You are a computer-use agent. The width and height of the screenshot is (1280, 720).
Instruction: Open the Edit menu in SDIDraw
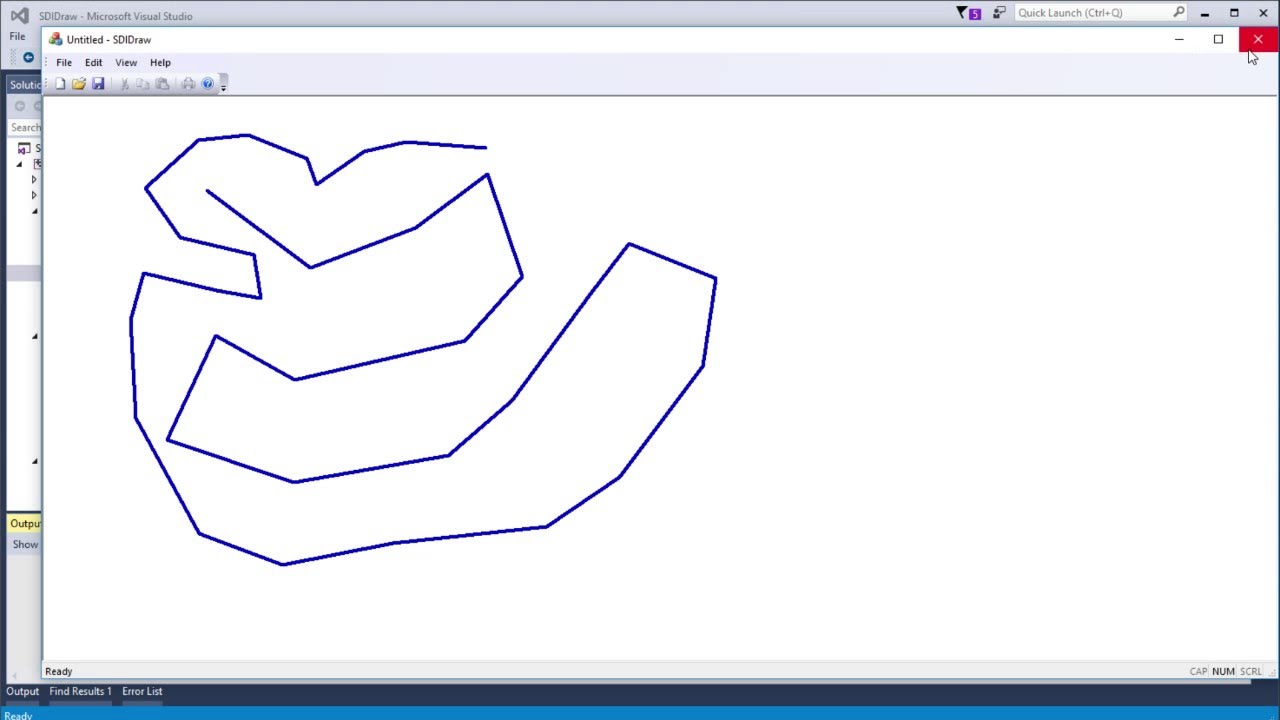click(93, 62)
